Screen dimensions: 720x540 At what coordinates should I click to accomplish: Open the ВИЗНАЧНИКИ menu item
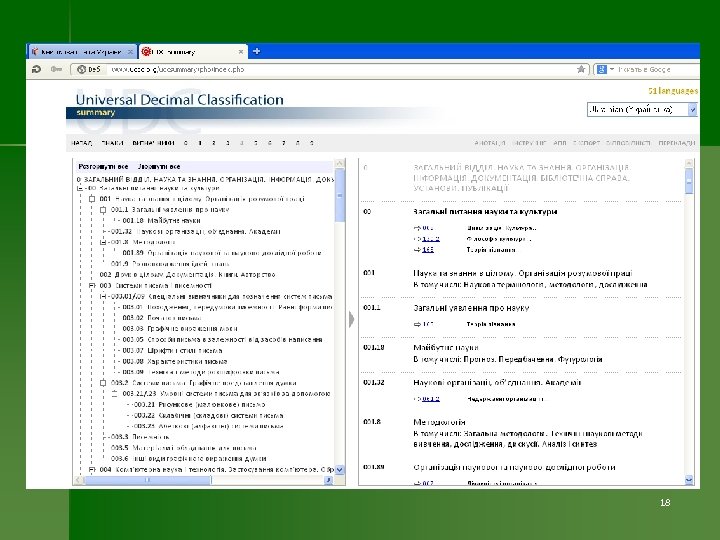point(153,143)
